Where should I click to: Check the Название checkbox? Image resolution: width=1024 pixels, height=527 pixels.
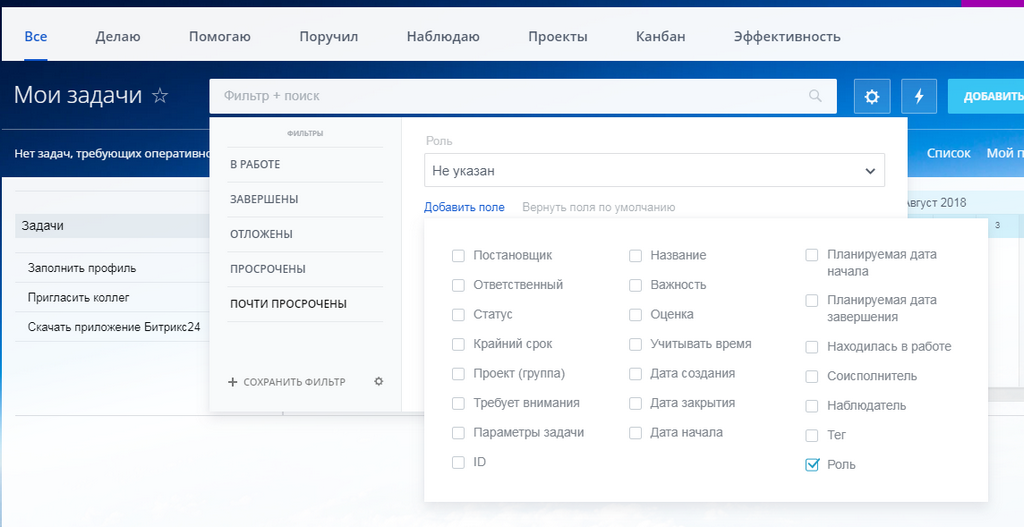click(635, 255)
